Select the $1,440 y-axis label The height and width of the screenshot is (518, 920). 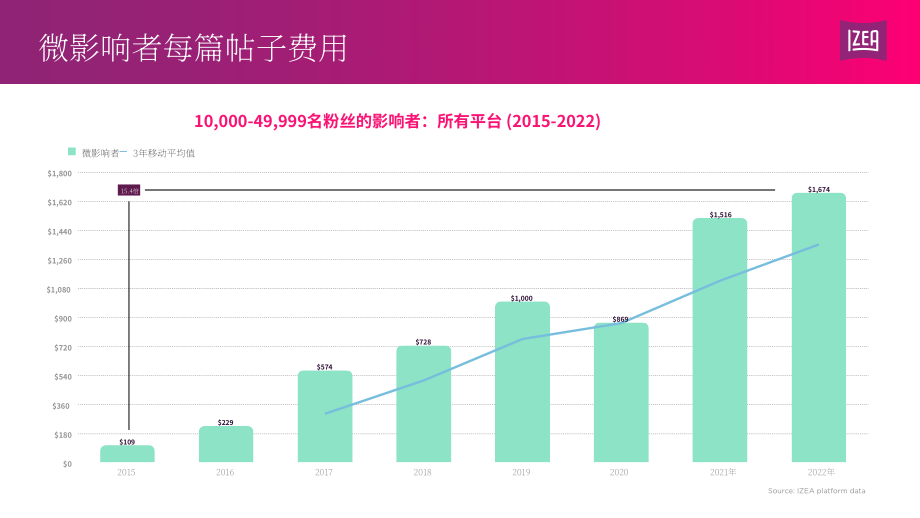[59, 232]
